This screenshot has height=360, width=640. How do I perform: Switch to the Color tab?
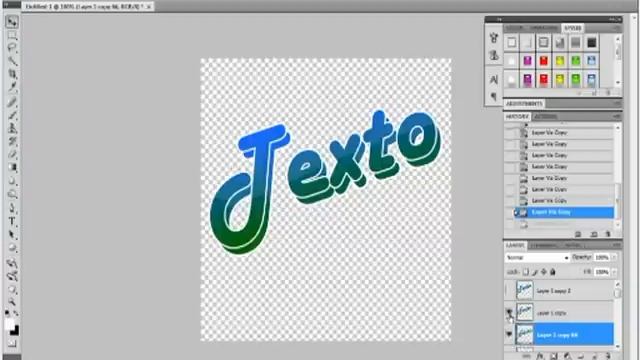[x=514, y=28]
